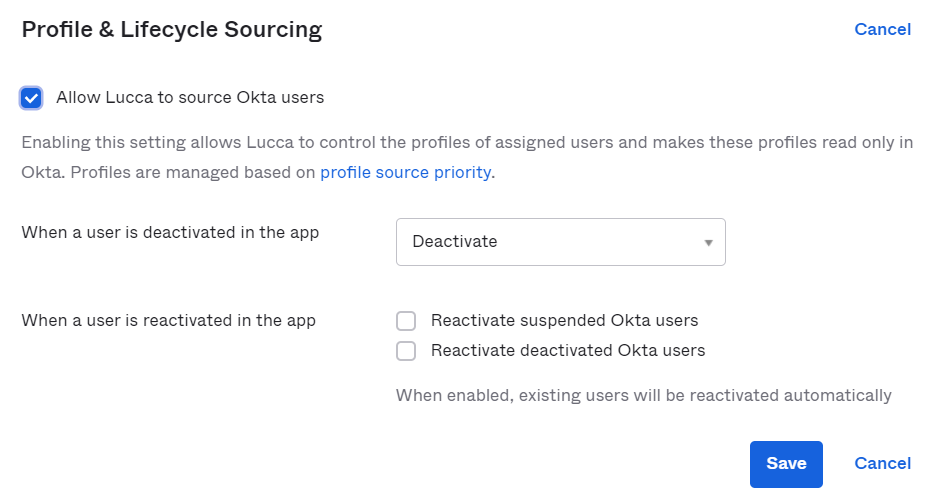Click 'When a user is reactivated in the app' label
The width and height of the screenshot is (929, 500).
169,320
